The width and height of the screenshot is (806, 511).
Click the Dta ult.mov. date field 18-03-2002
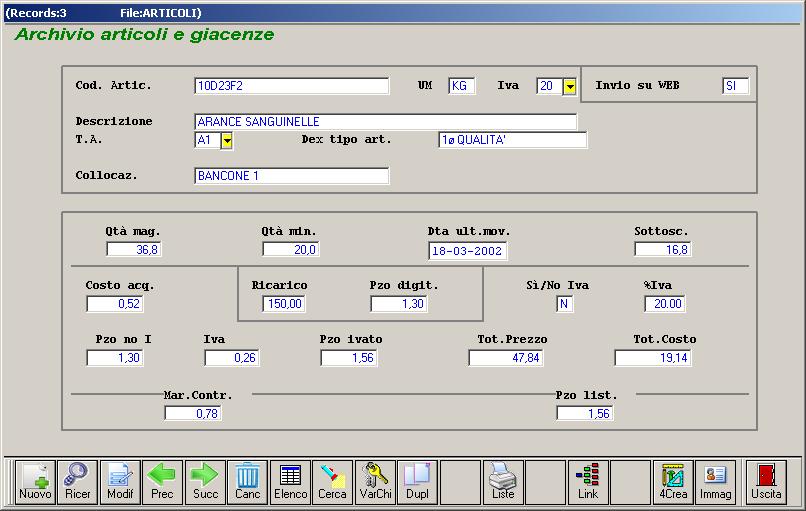(x=468, y=251)
